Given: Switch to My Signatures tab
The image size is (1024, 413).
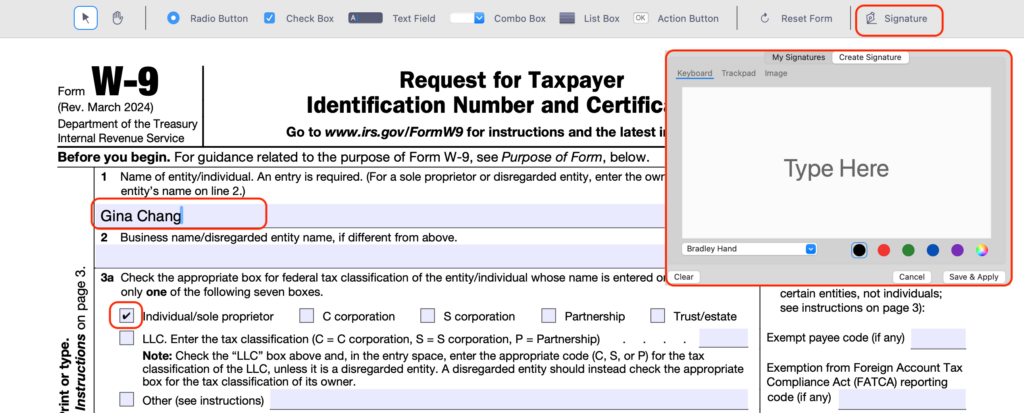Looking at the screenshot, I should pos(798,58).
